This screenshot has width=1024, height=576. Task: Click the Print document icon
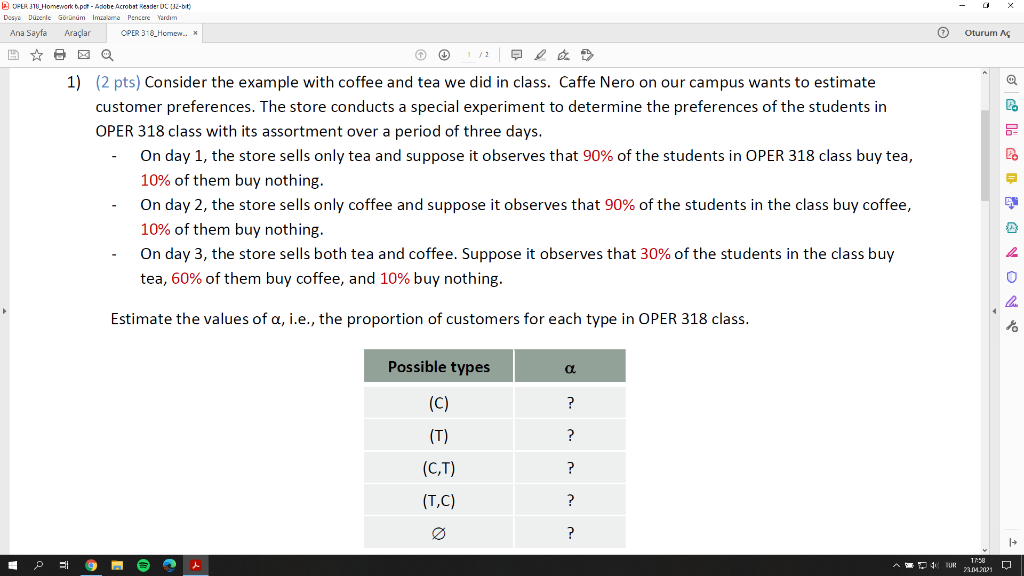pos(59,55)
